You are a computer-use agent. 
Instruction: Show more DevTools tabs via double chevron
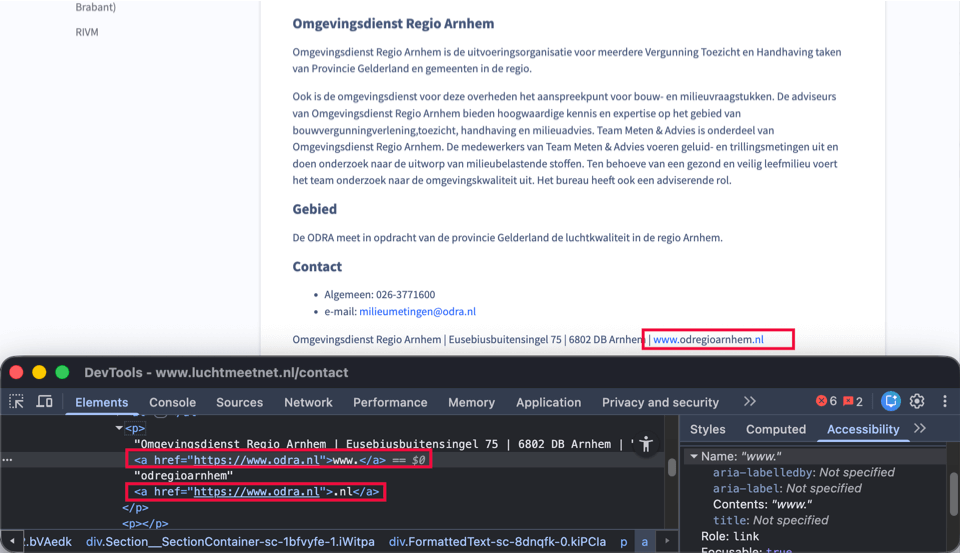coord(749,401)
